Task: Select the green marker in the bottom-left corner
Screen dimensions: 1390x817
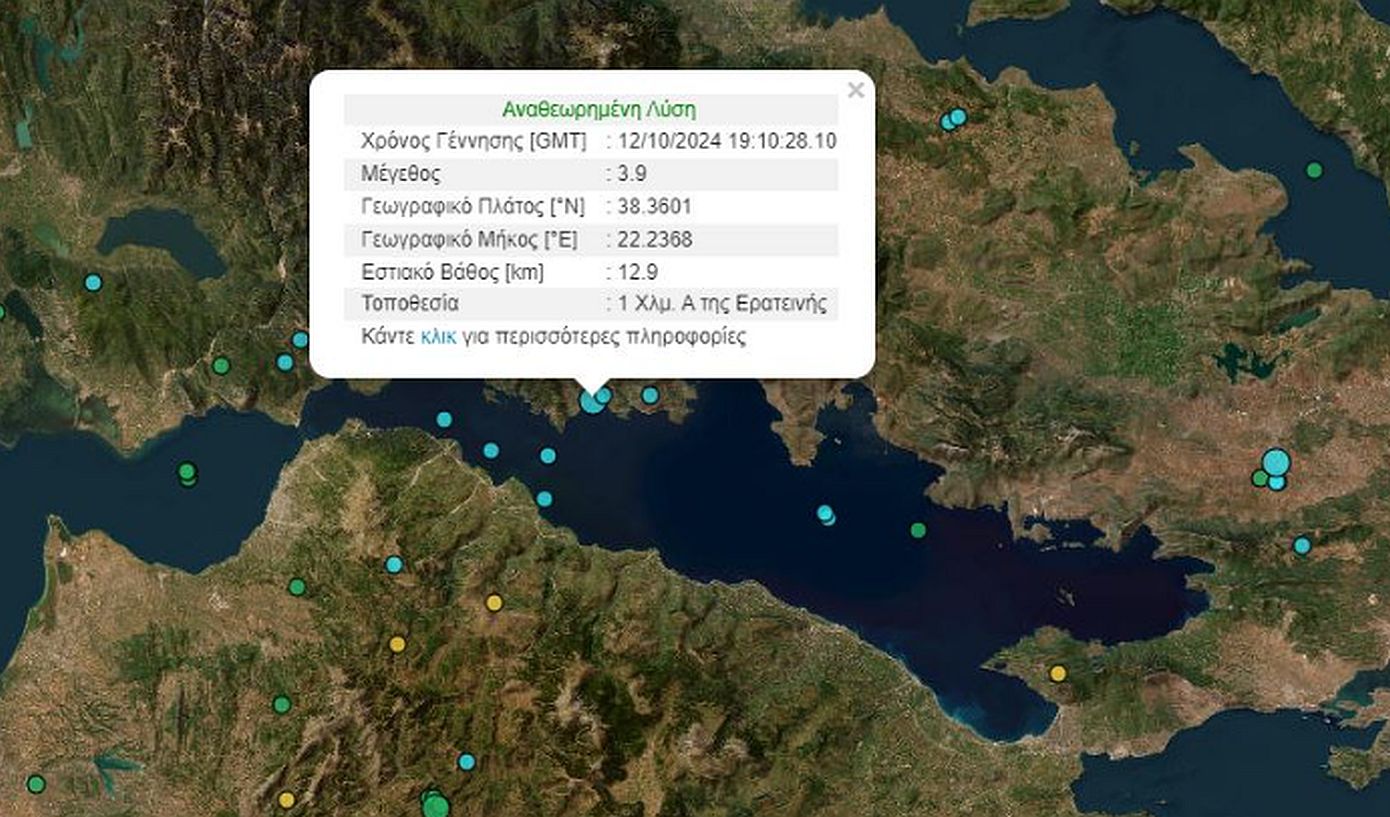Action: [x=36, y=784]
